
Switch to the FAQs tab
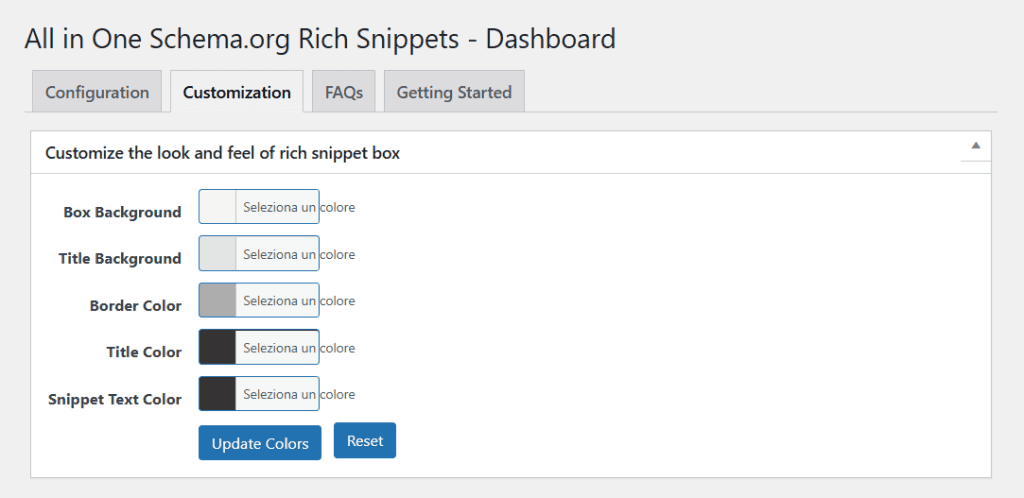(x=343, y=92)
